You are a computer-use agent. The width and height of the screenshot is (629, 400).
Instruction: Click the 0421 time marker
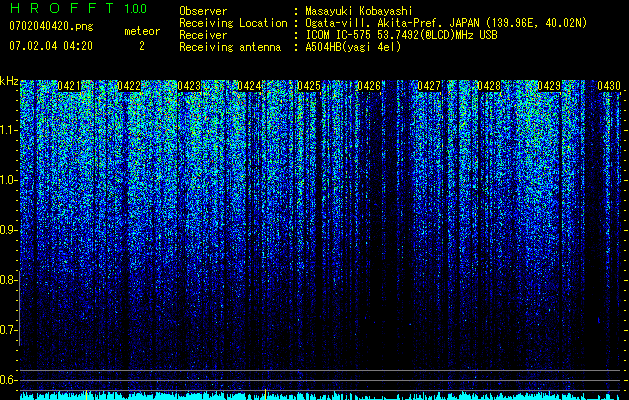[x=69, y=86]
